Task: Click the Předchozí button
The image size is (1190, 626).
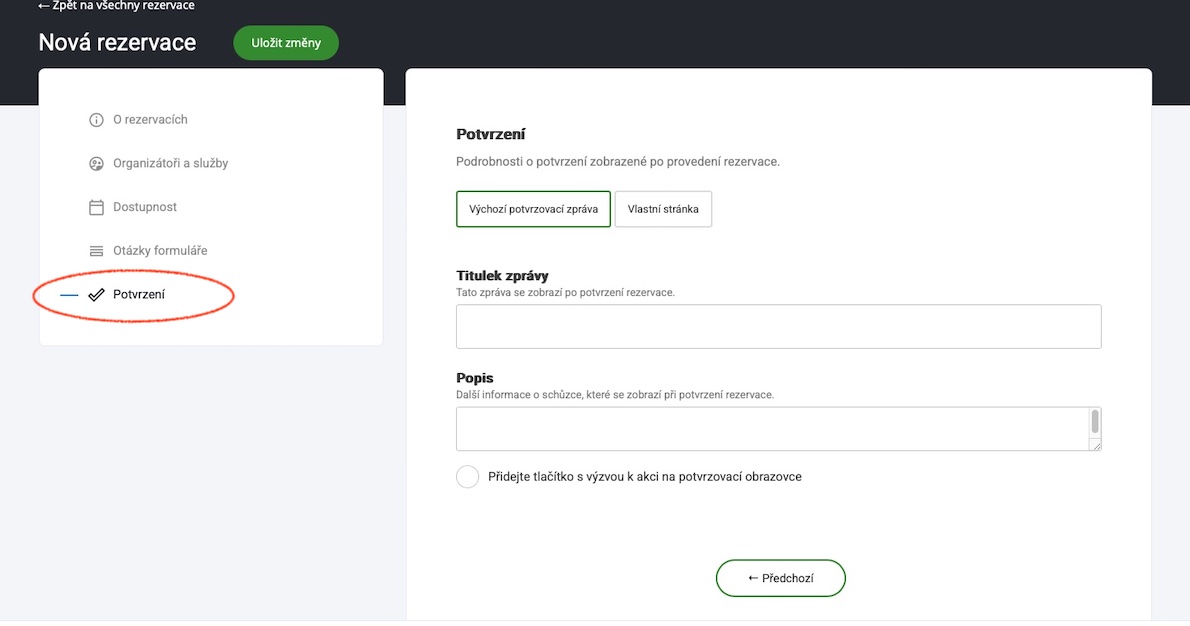Action: (x=780, y=578)
